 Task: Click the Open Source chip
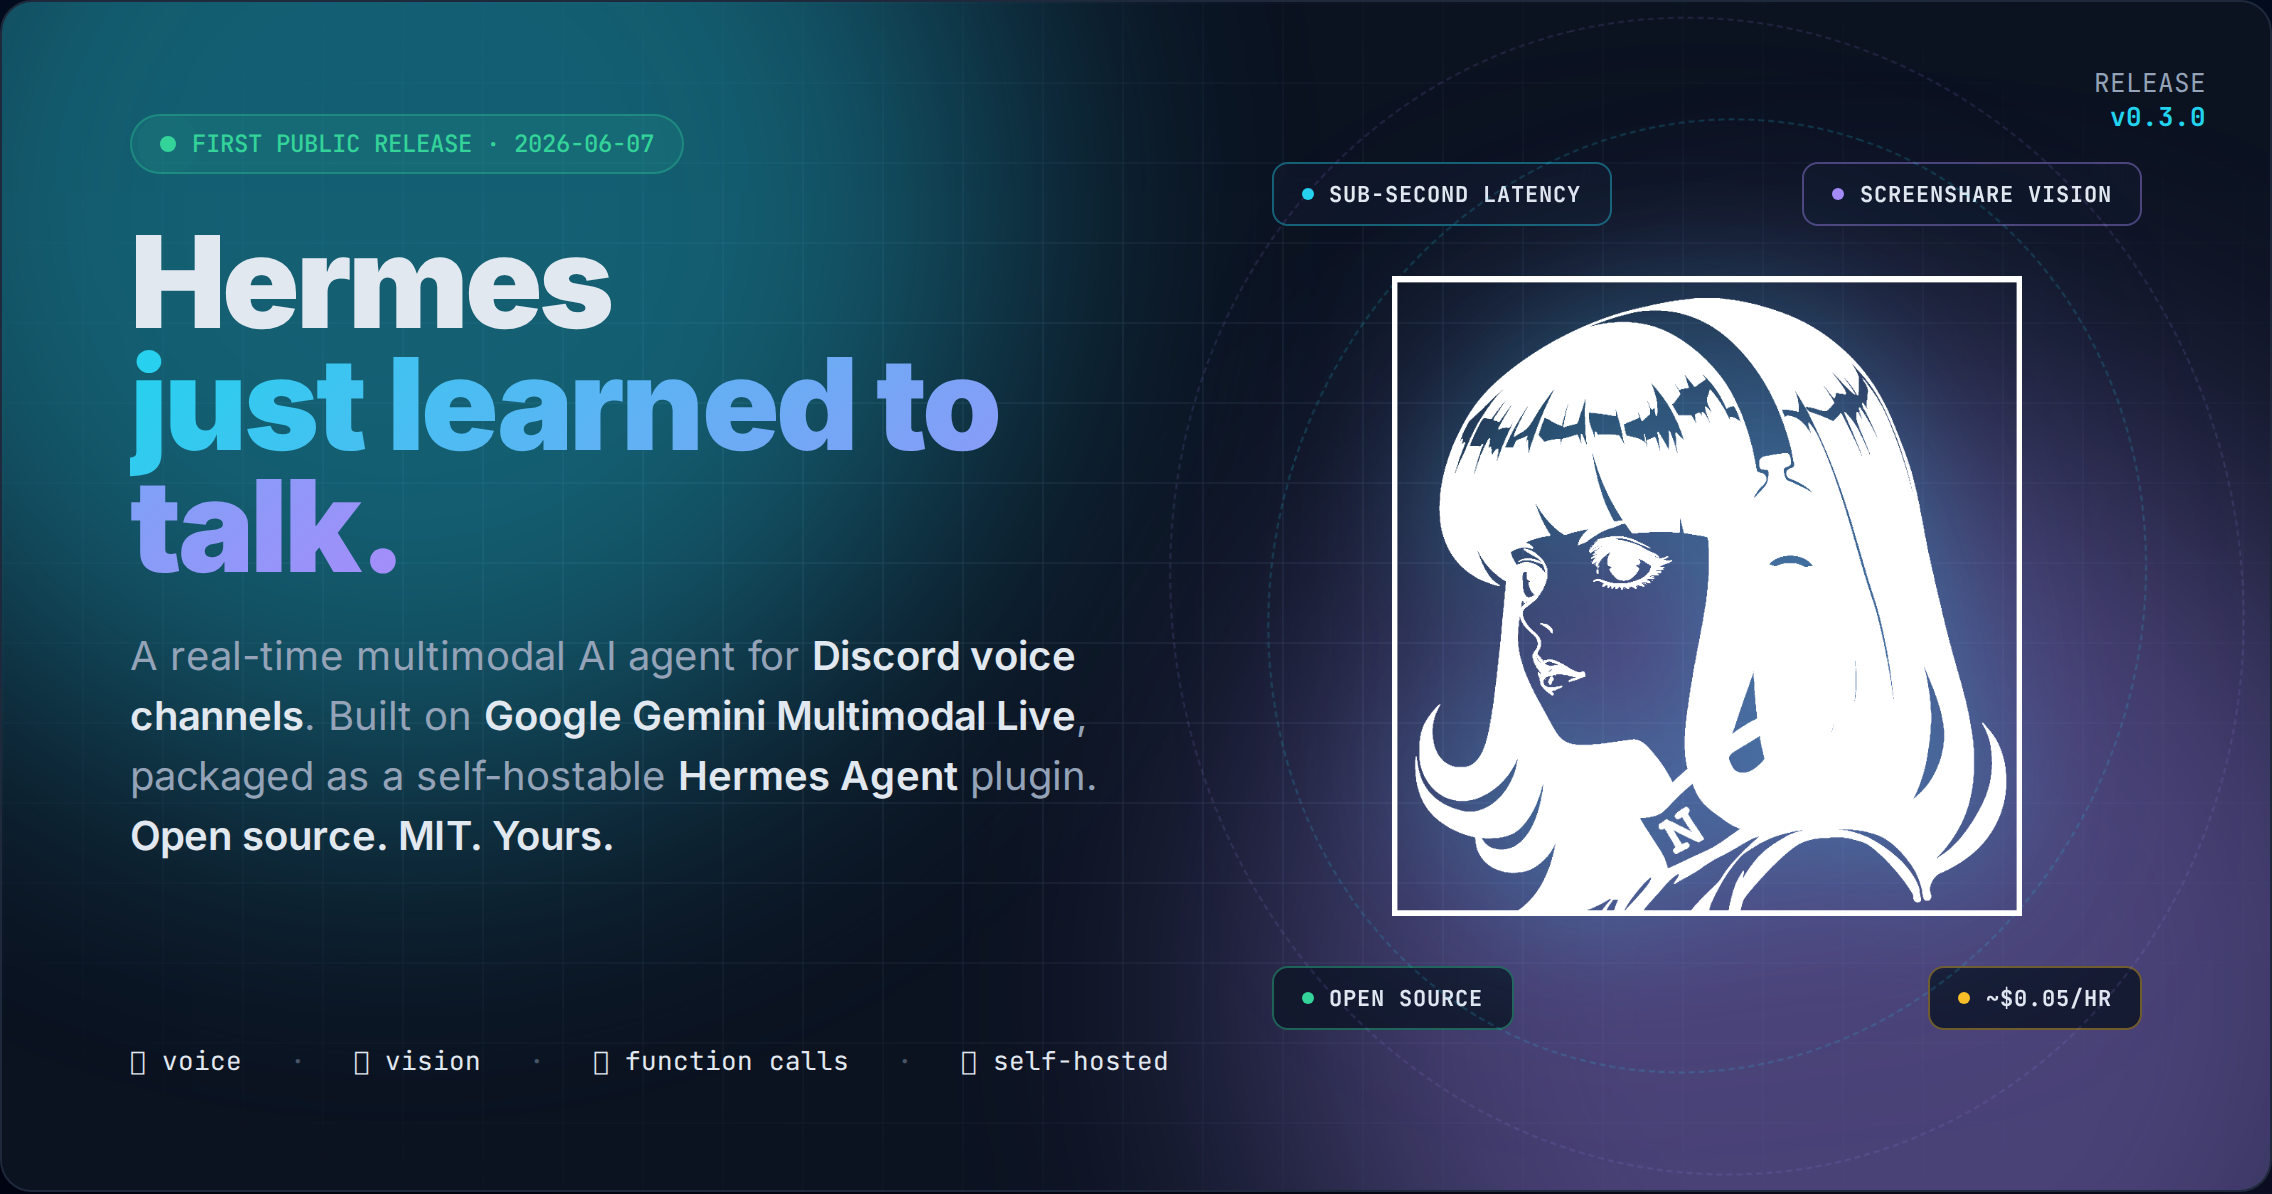click(1392, 998)
